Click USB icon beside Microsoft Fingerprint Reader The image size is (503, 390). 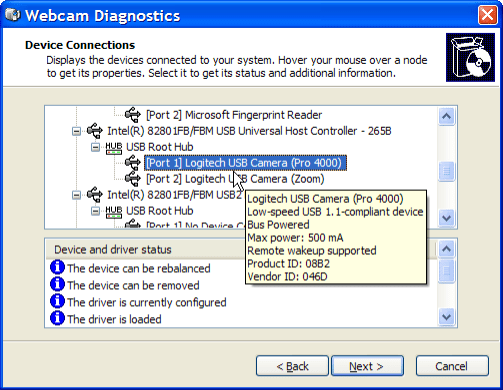(x=133, y=115)
